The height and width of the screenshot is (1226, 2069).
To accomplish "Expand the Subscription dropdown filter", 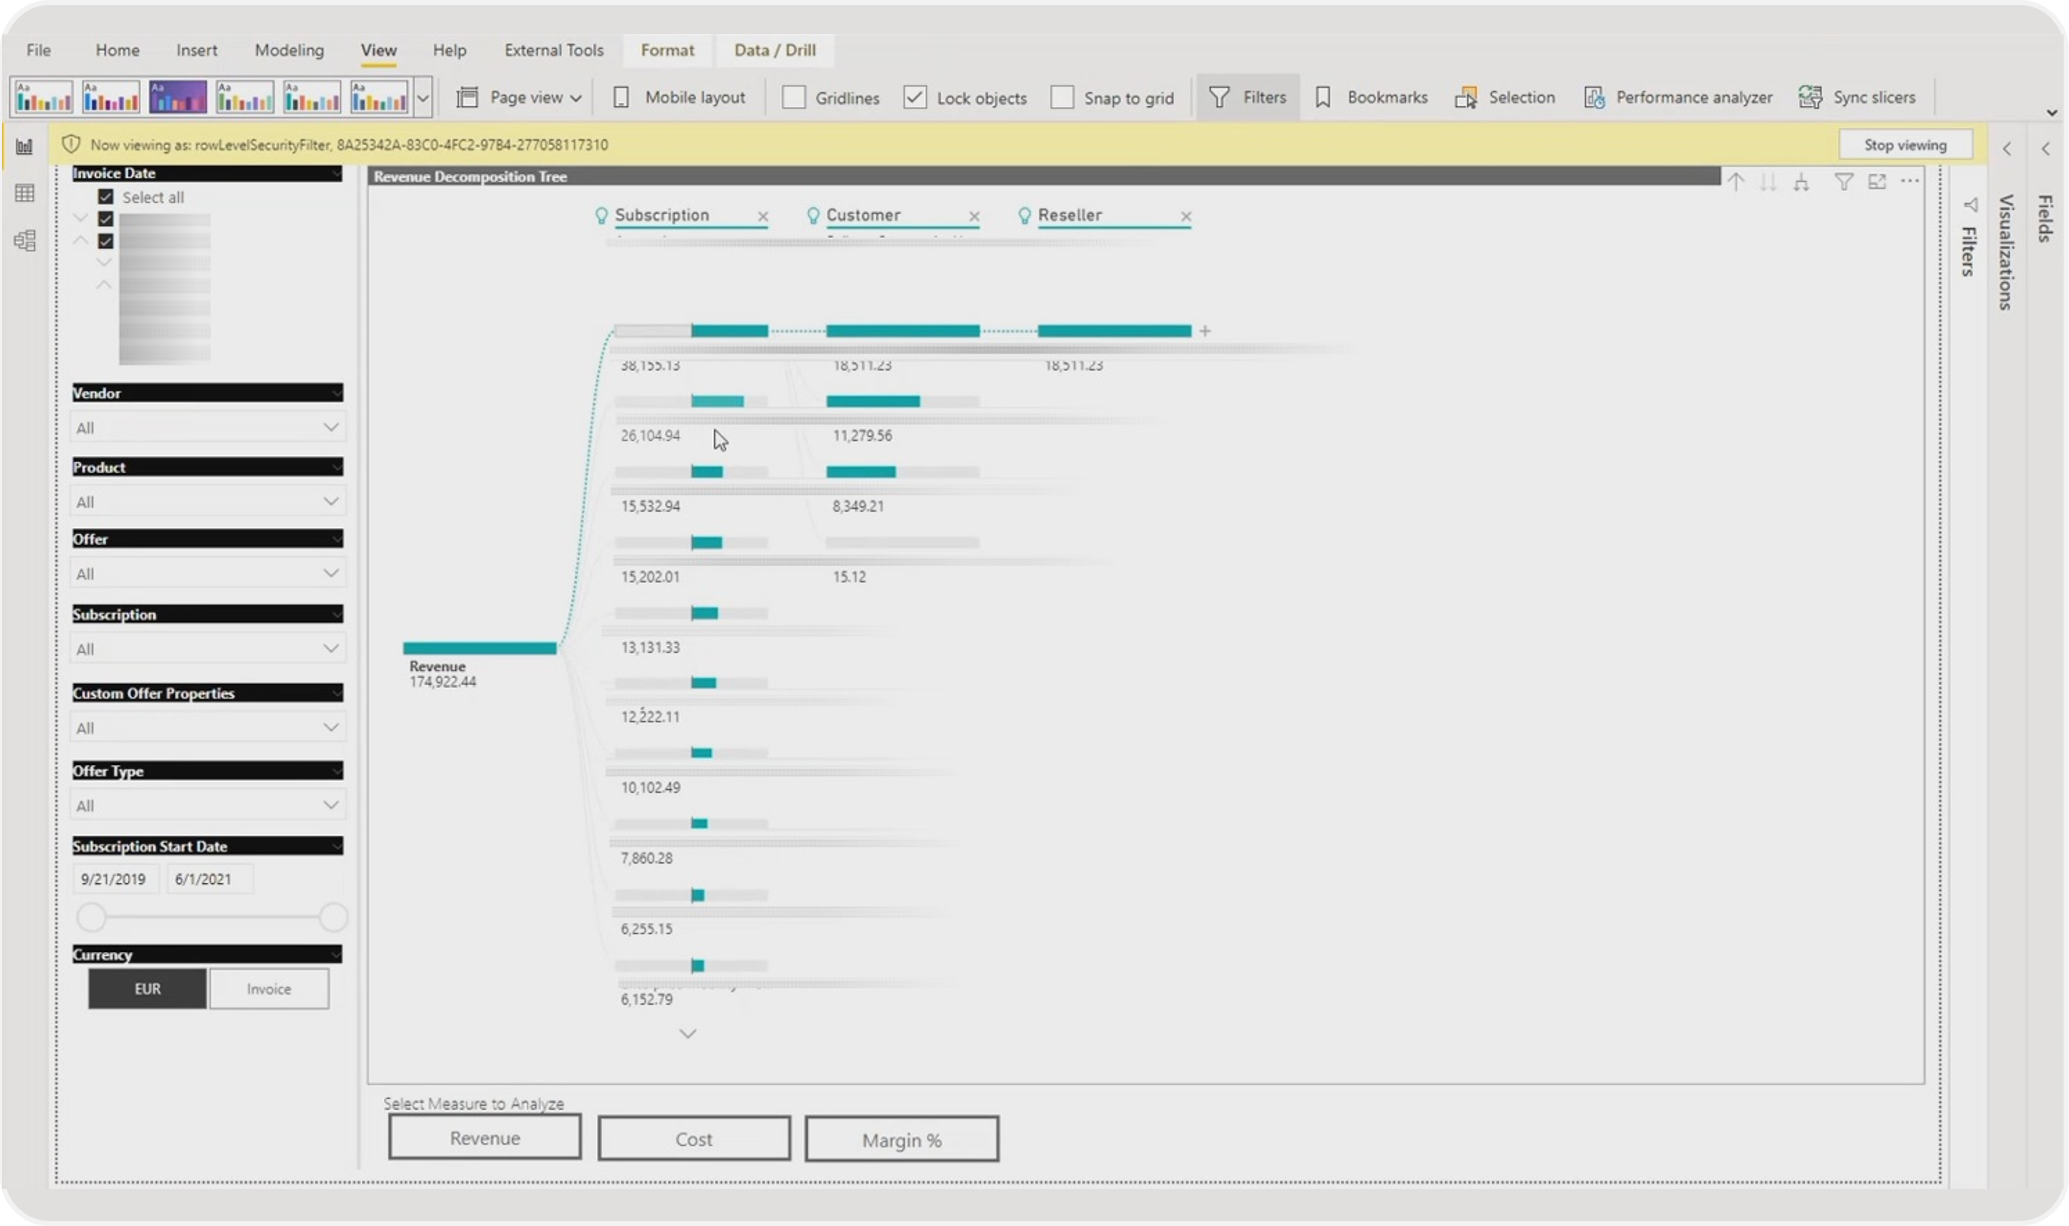I will click(x=330, y=648).
